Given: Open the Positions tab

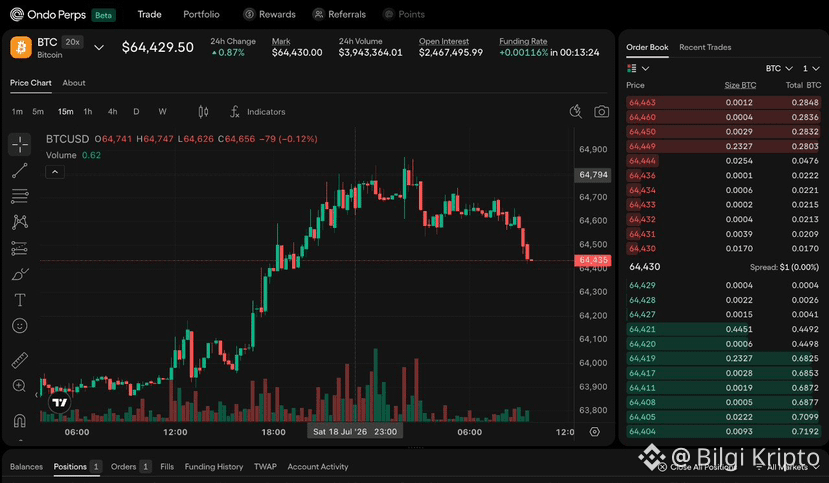Looking at the screenshot, I should coord(77,467).
